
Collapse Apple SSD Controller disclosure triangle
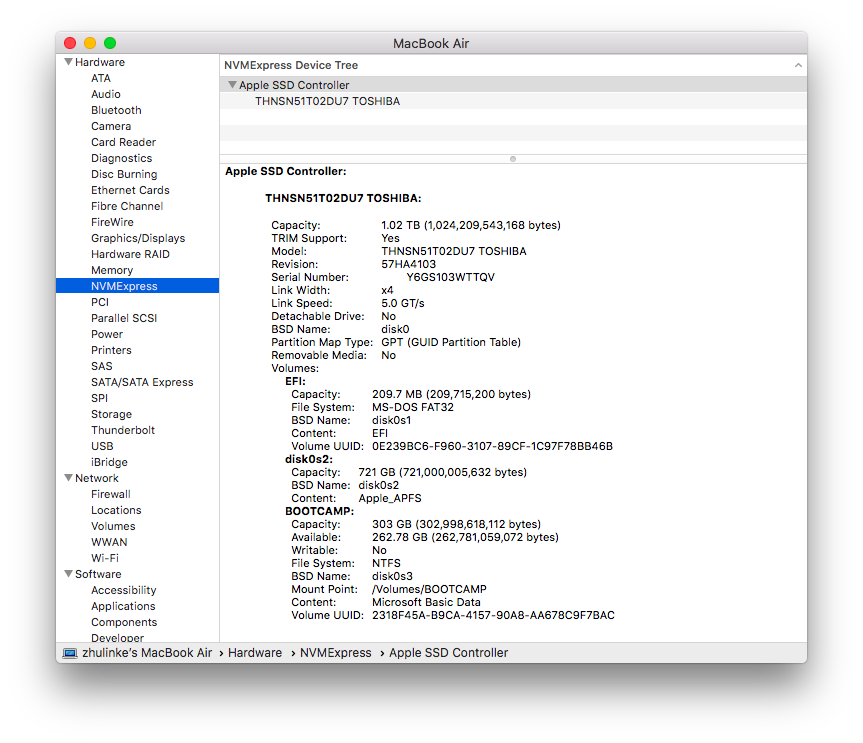[x=232, y=85]
